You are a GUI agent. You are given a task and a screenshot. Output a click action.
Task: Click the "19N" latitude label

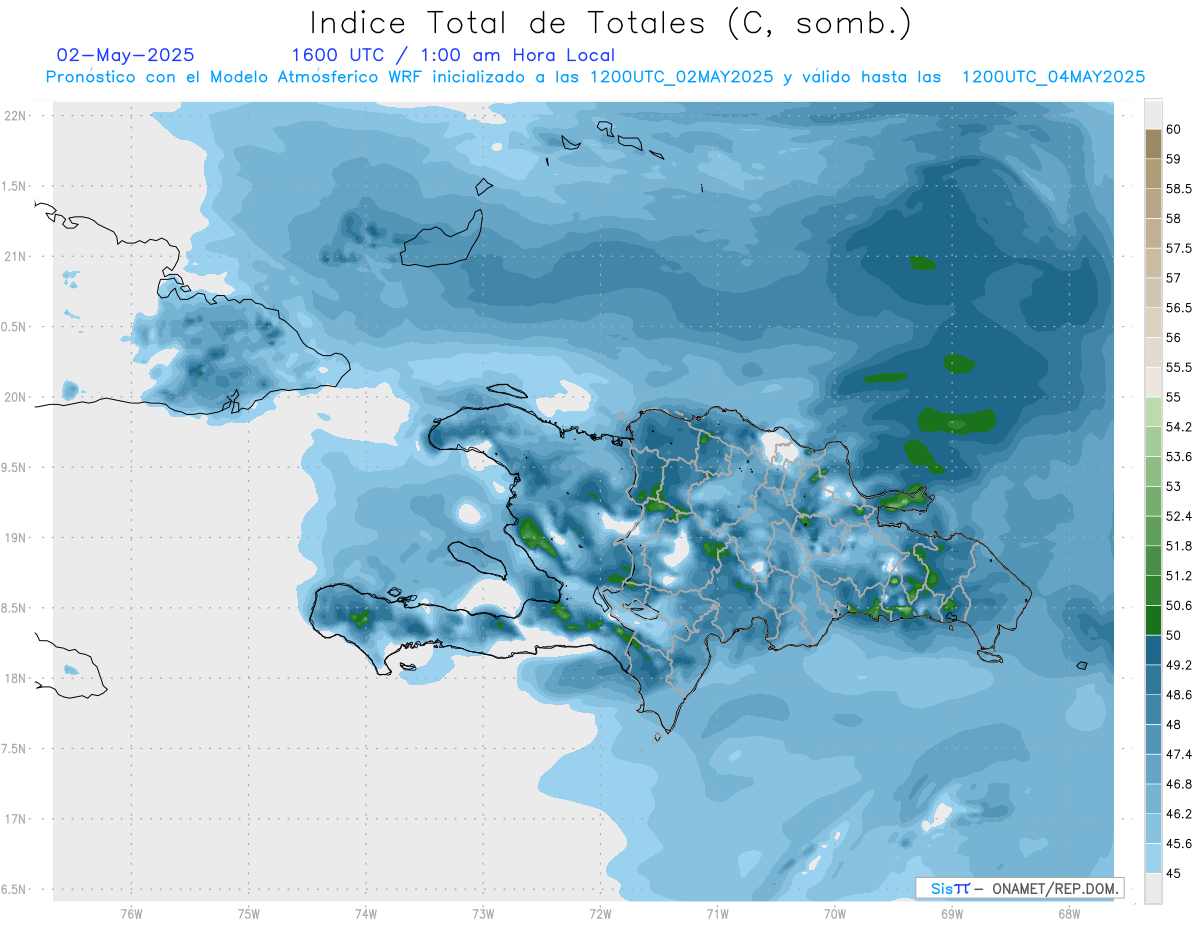coord(15,538)
